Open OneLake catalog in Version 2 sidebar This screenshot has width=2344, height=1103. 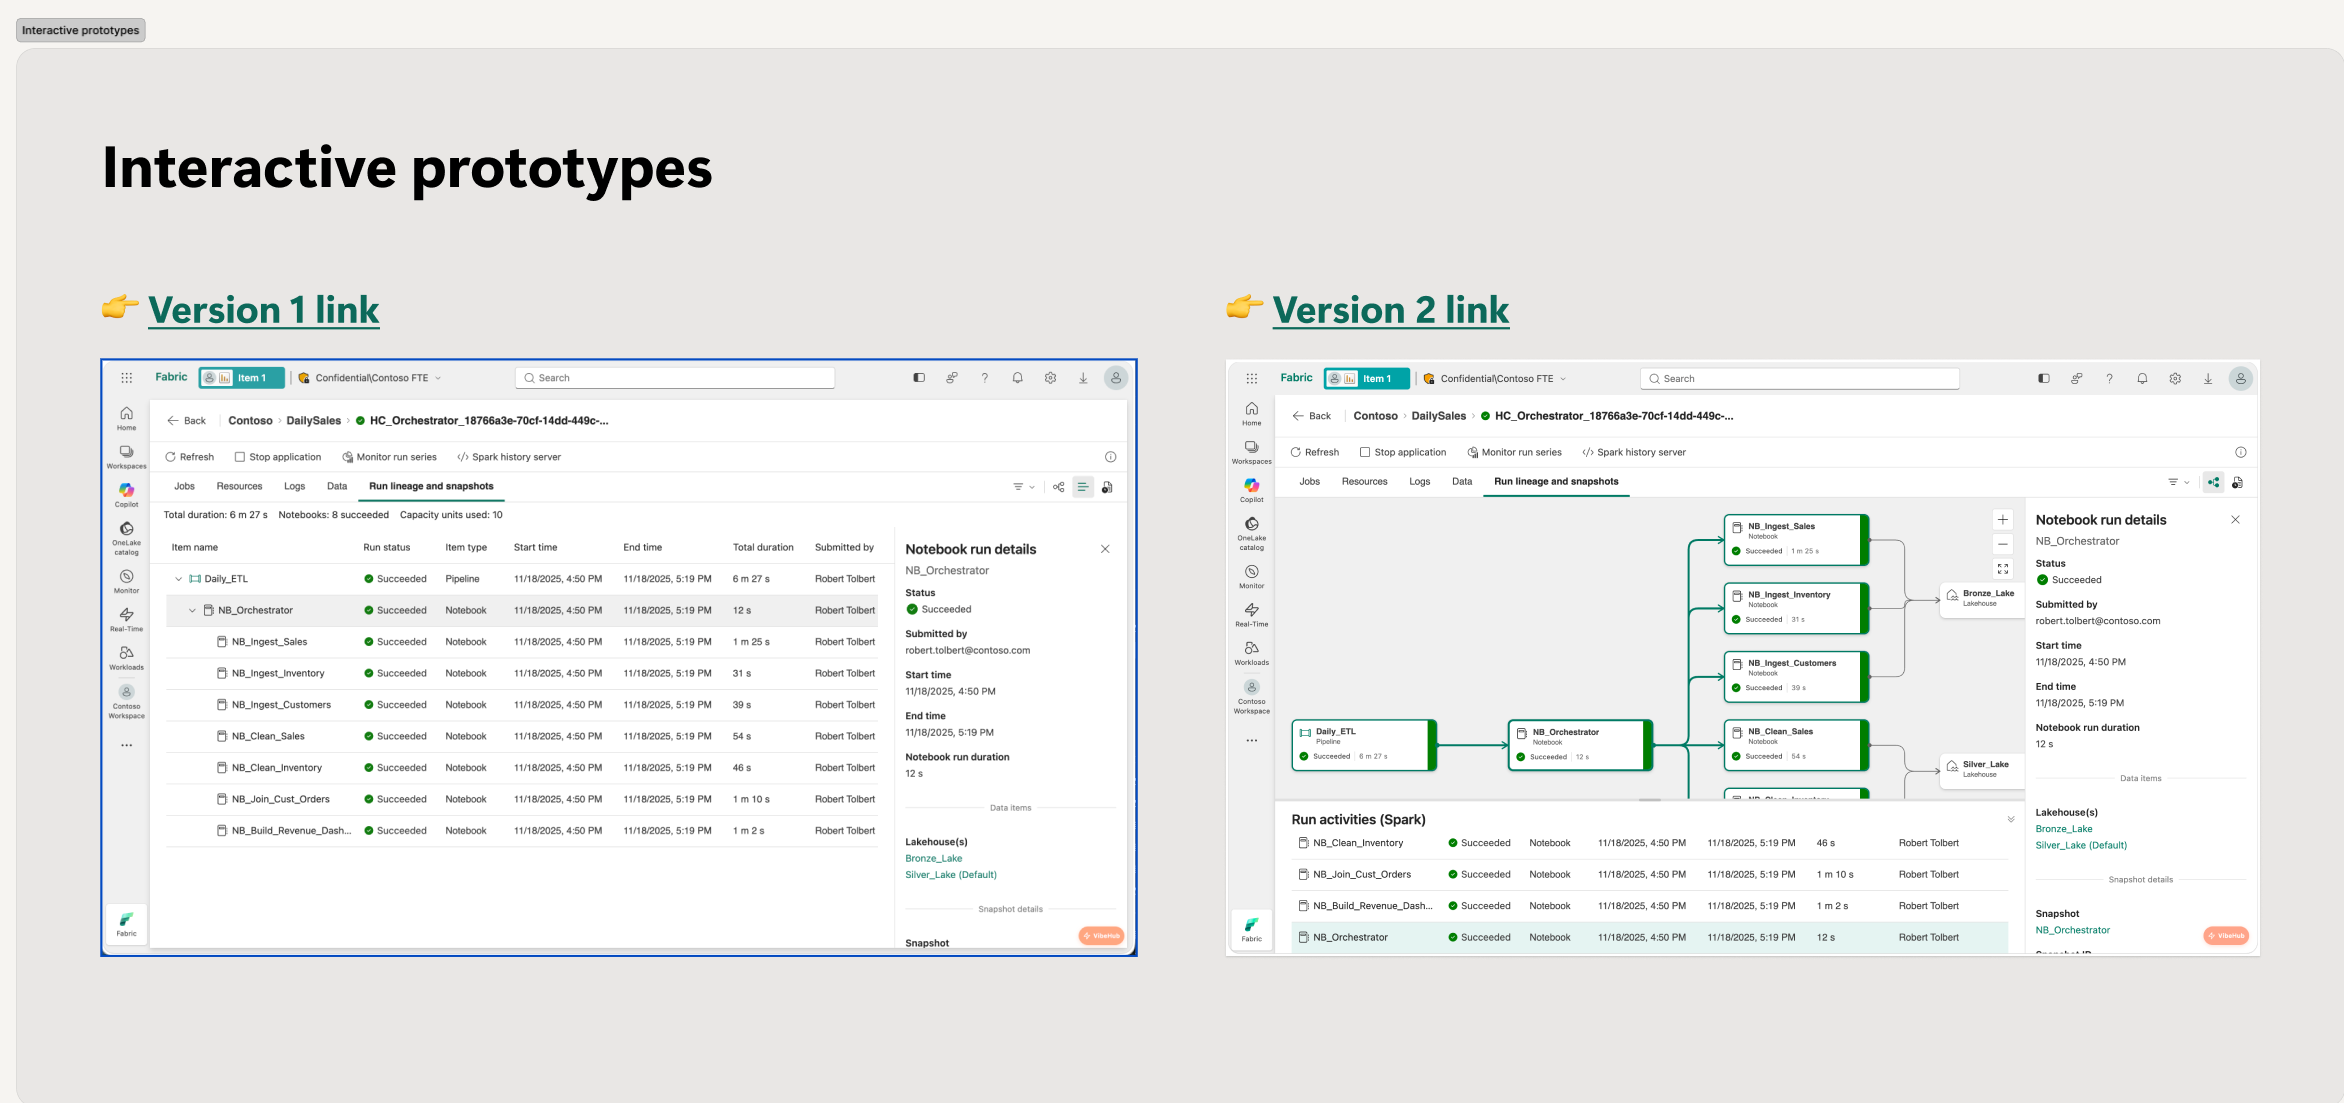(x=1252, y=533)
